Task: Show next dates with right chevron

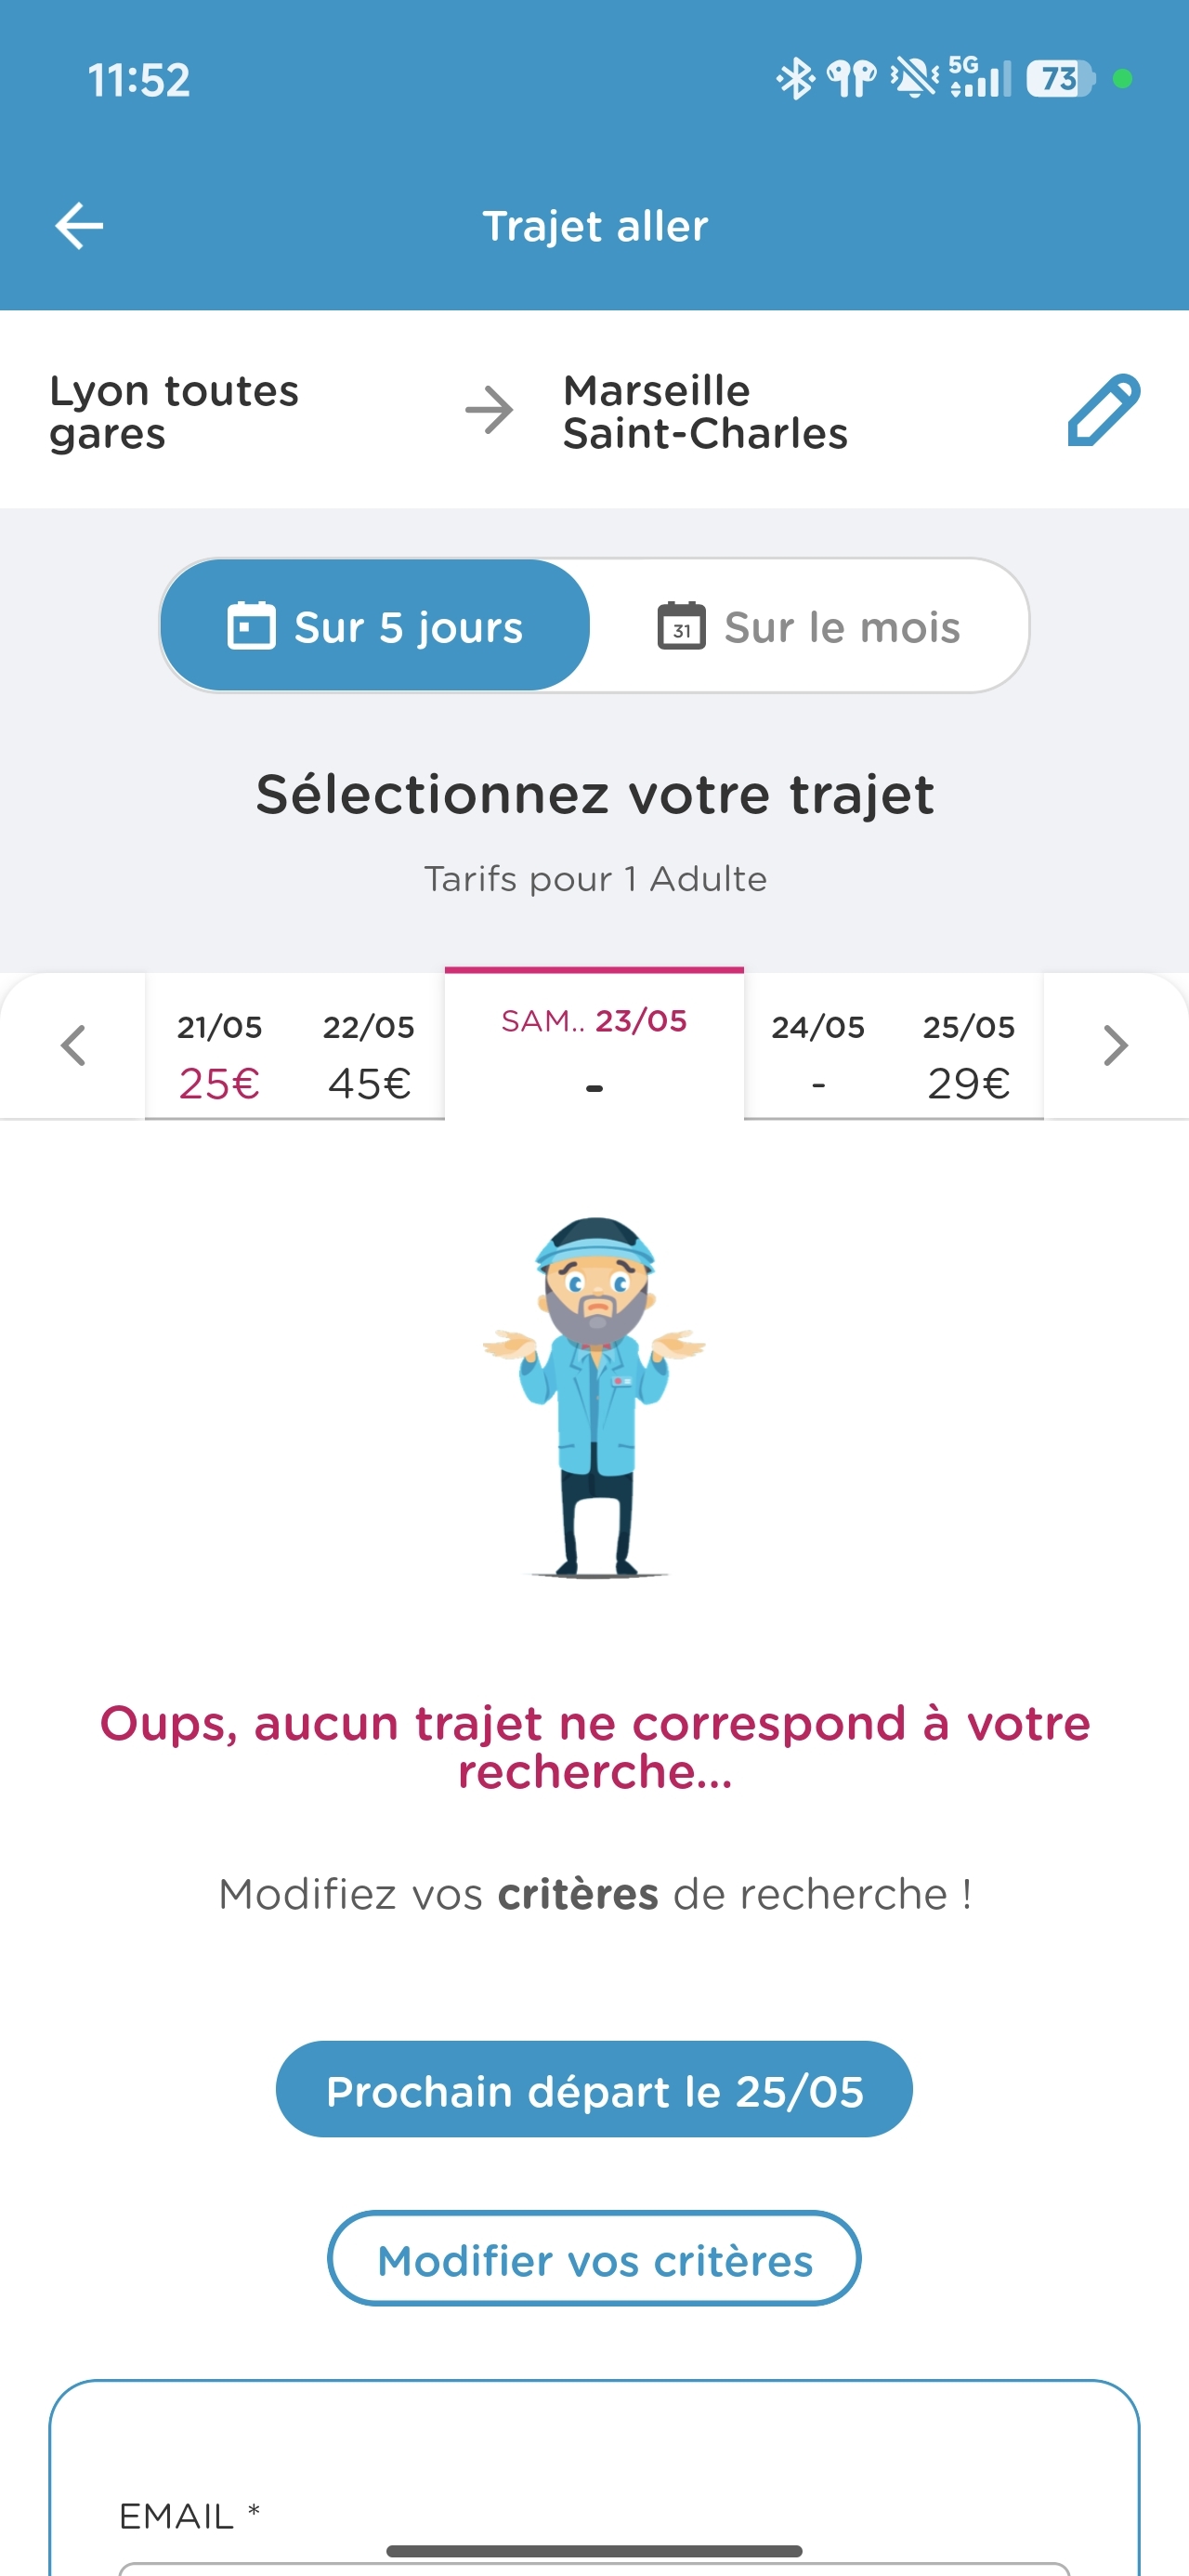Action: point(1115,1046)
